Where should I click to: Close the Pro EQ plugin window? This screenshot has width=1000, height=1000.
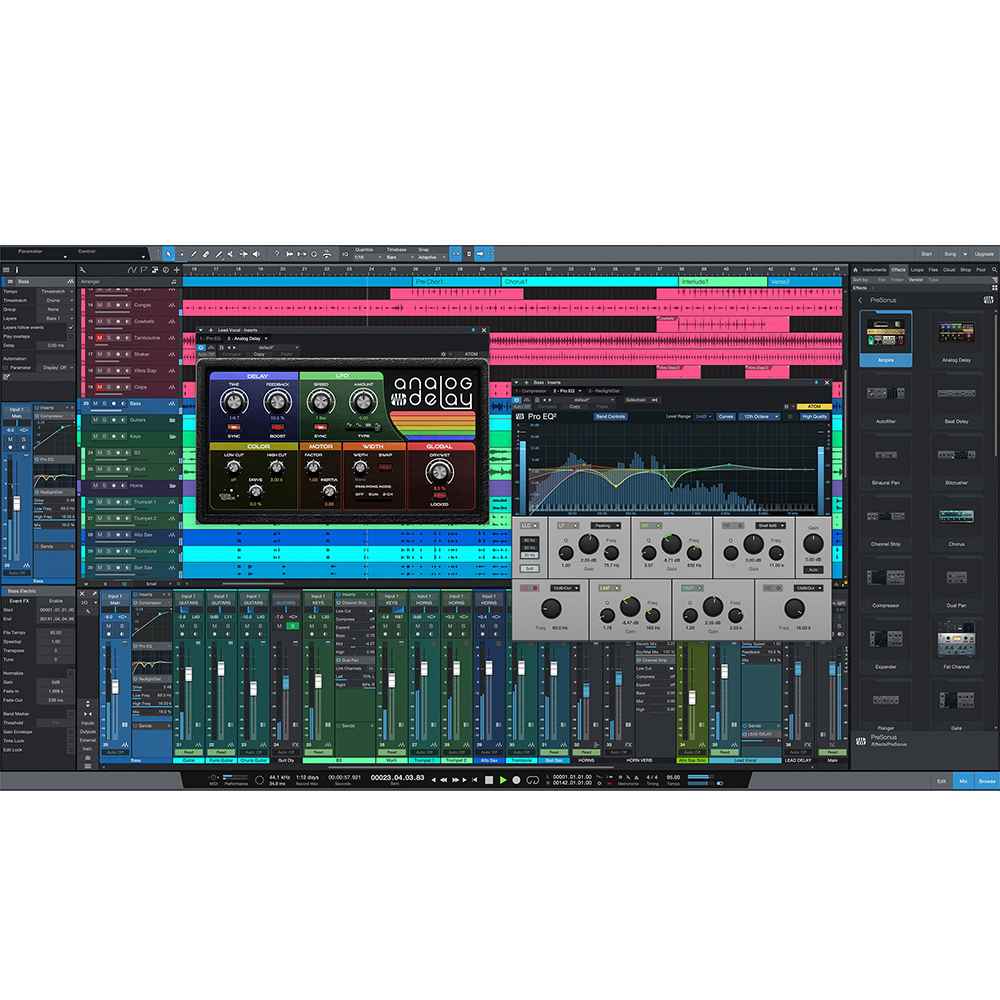tap(827, 383)
